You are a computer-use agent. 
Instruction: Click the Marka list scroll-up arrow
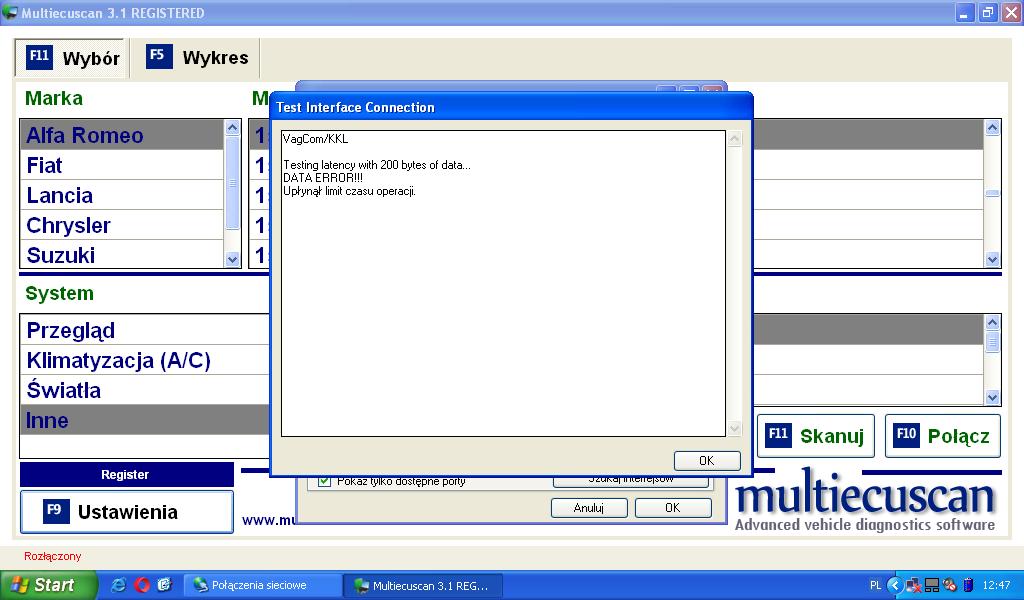click(232, 128)
